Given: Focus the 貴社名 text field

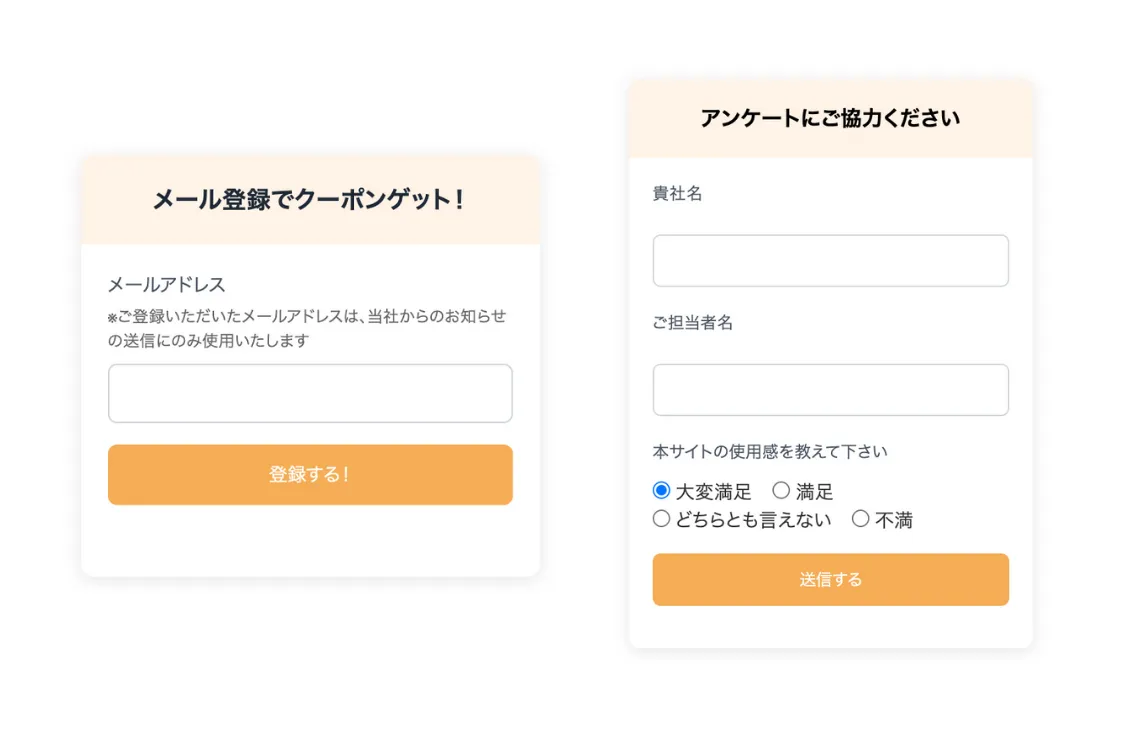Looking at the screenshot, I should pos(830,261).
